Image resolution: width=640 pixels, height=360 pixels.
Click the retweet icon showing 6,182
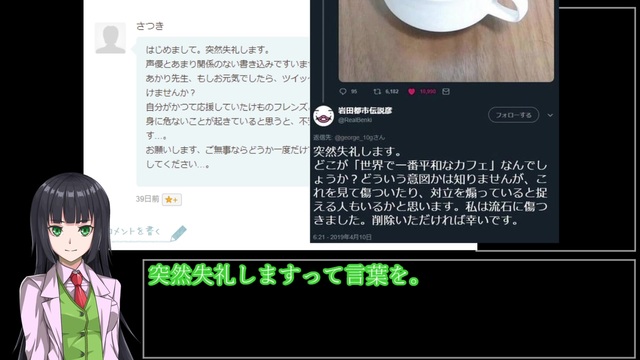point(378,91)
